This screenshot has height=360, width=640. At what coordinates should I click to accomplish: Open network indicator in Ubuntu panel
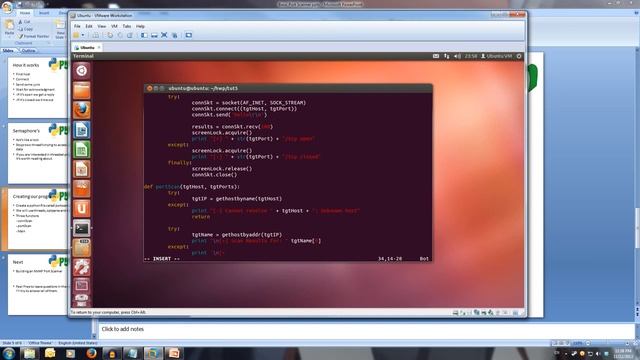pyautogui.click(x=447, y=56)
